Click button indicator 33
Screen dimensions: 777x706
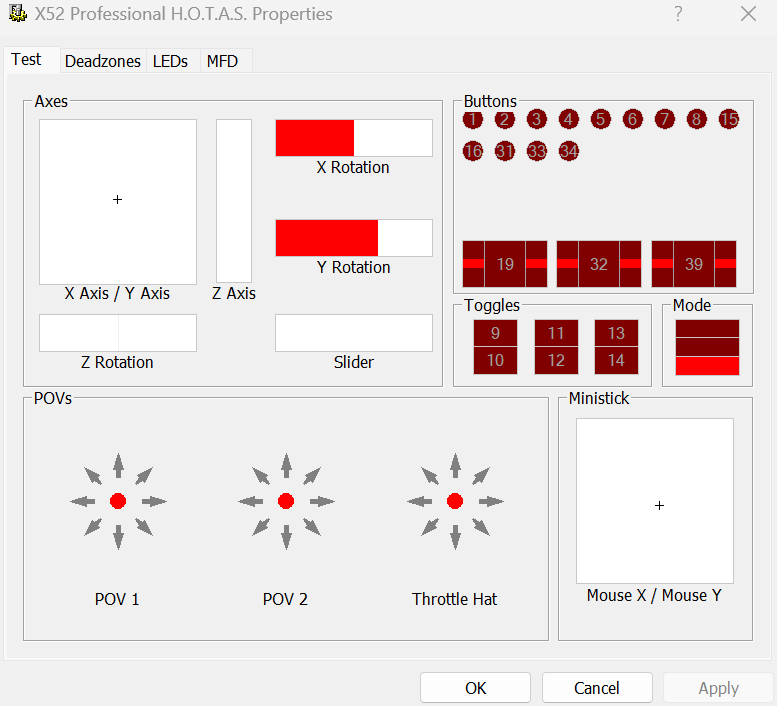pyautogui.click(x=537, y=151)
